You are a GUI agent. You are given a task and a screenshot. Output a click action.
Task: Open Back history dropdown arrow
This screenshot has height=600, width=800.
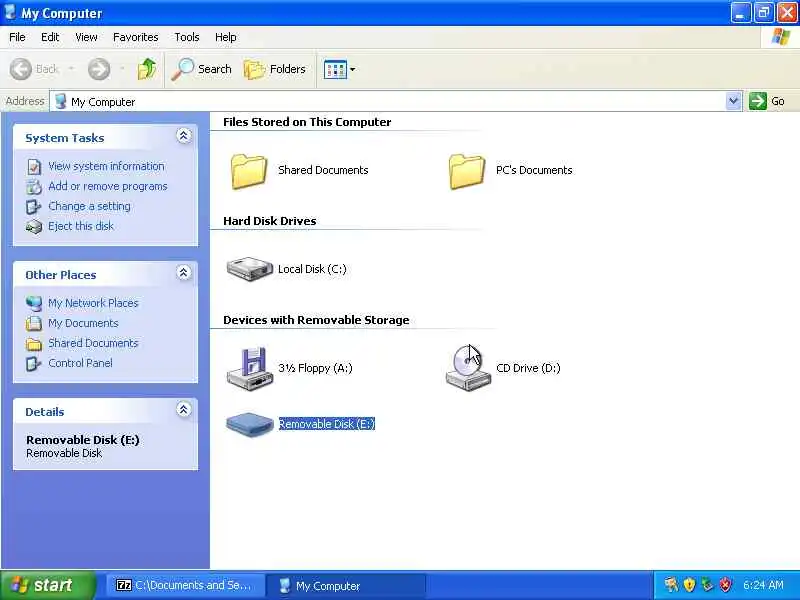(x=71, y=69)
